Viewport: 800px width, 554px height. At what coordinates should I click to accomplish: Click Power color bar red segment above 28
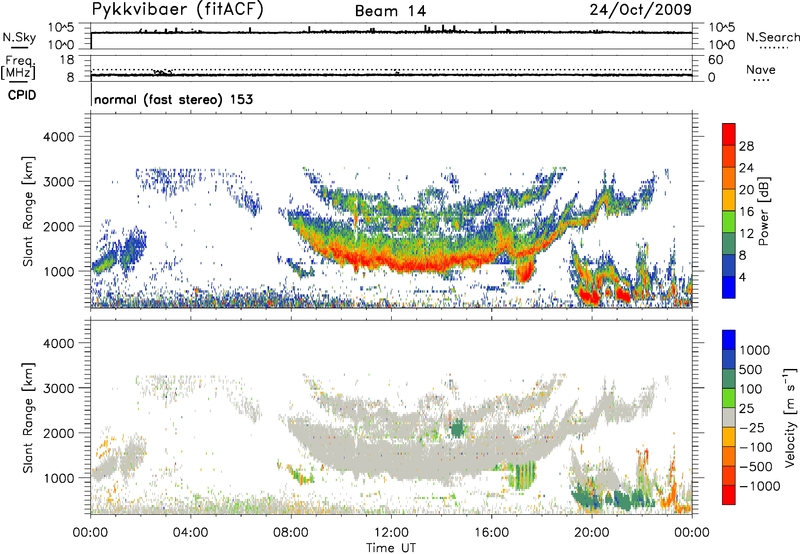pyautogui.click(x=729, y=135)
